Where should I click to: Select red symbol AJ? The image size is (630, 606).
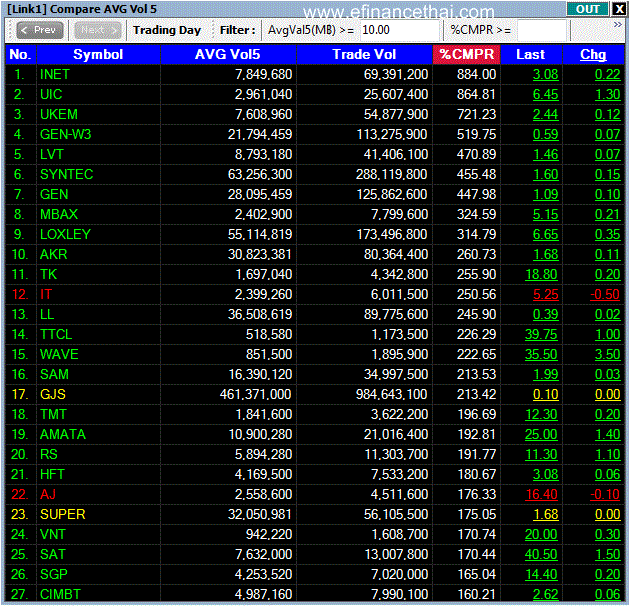pos(48,494)
